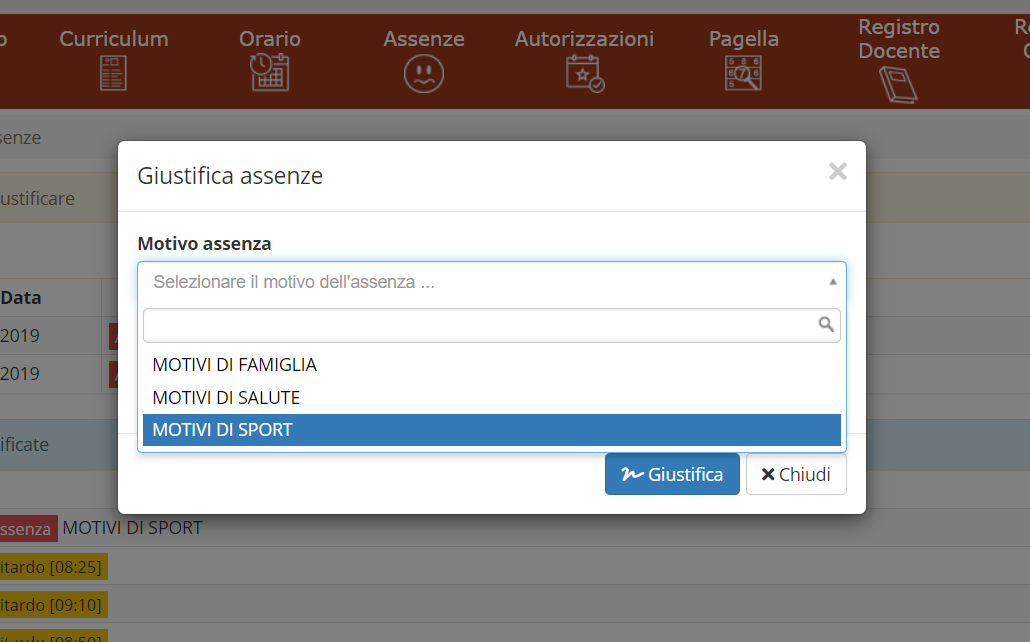Click the Ritardo [08:25] yellow badge
Viewport: 1030px width, 642px height.
pos(52,567)
